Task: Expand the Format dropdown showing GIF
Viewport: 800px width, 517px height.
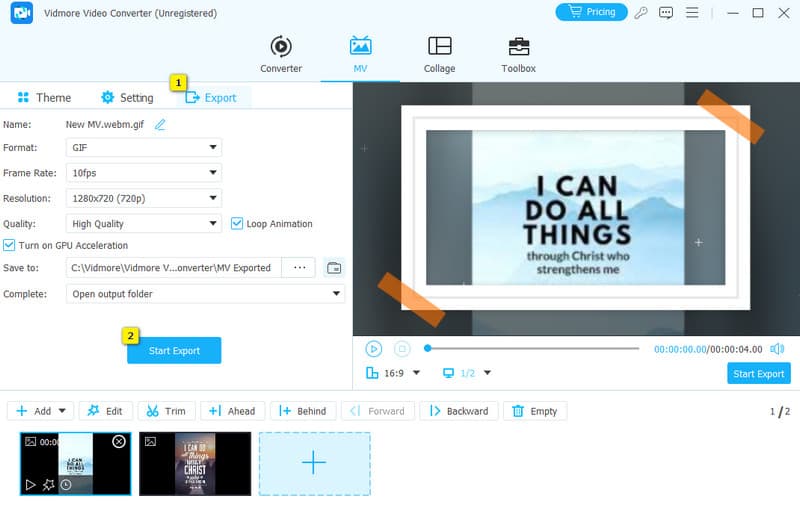Action: [x=143, y=147]
